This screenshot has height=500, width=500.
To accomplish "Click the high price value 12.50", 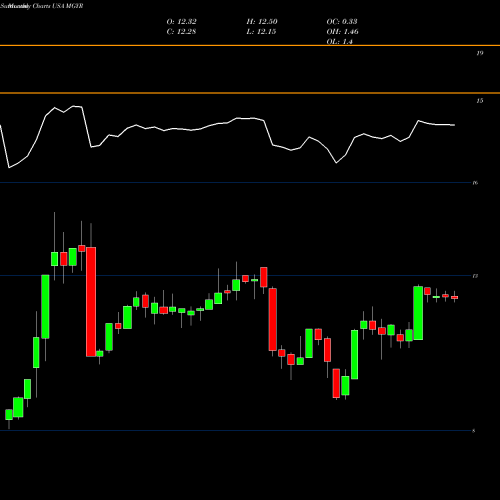I will [268, 22].
